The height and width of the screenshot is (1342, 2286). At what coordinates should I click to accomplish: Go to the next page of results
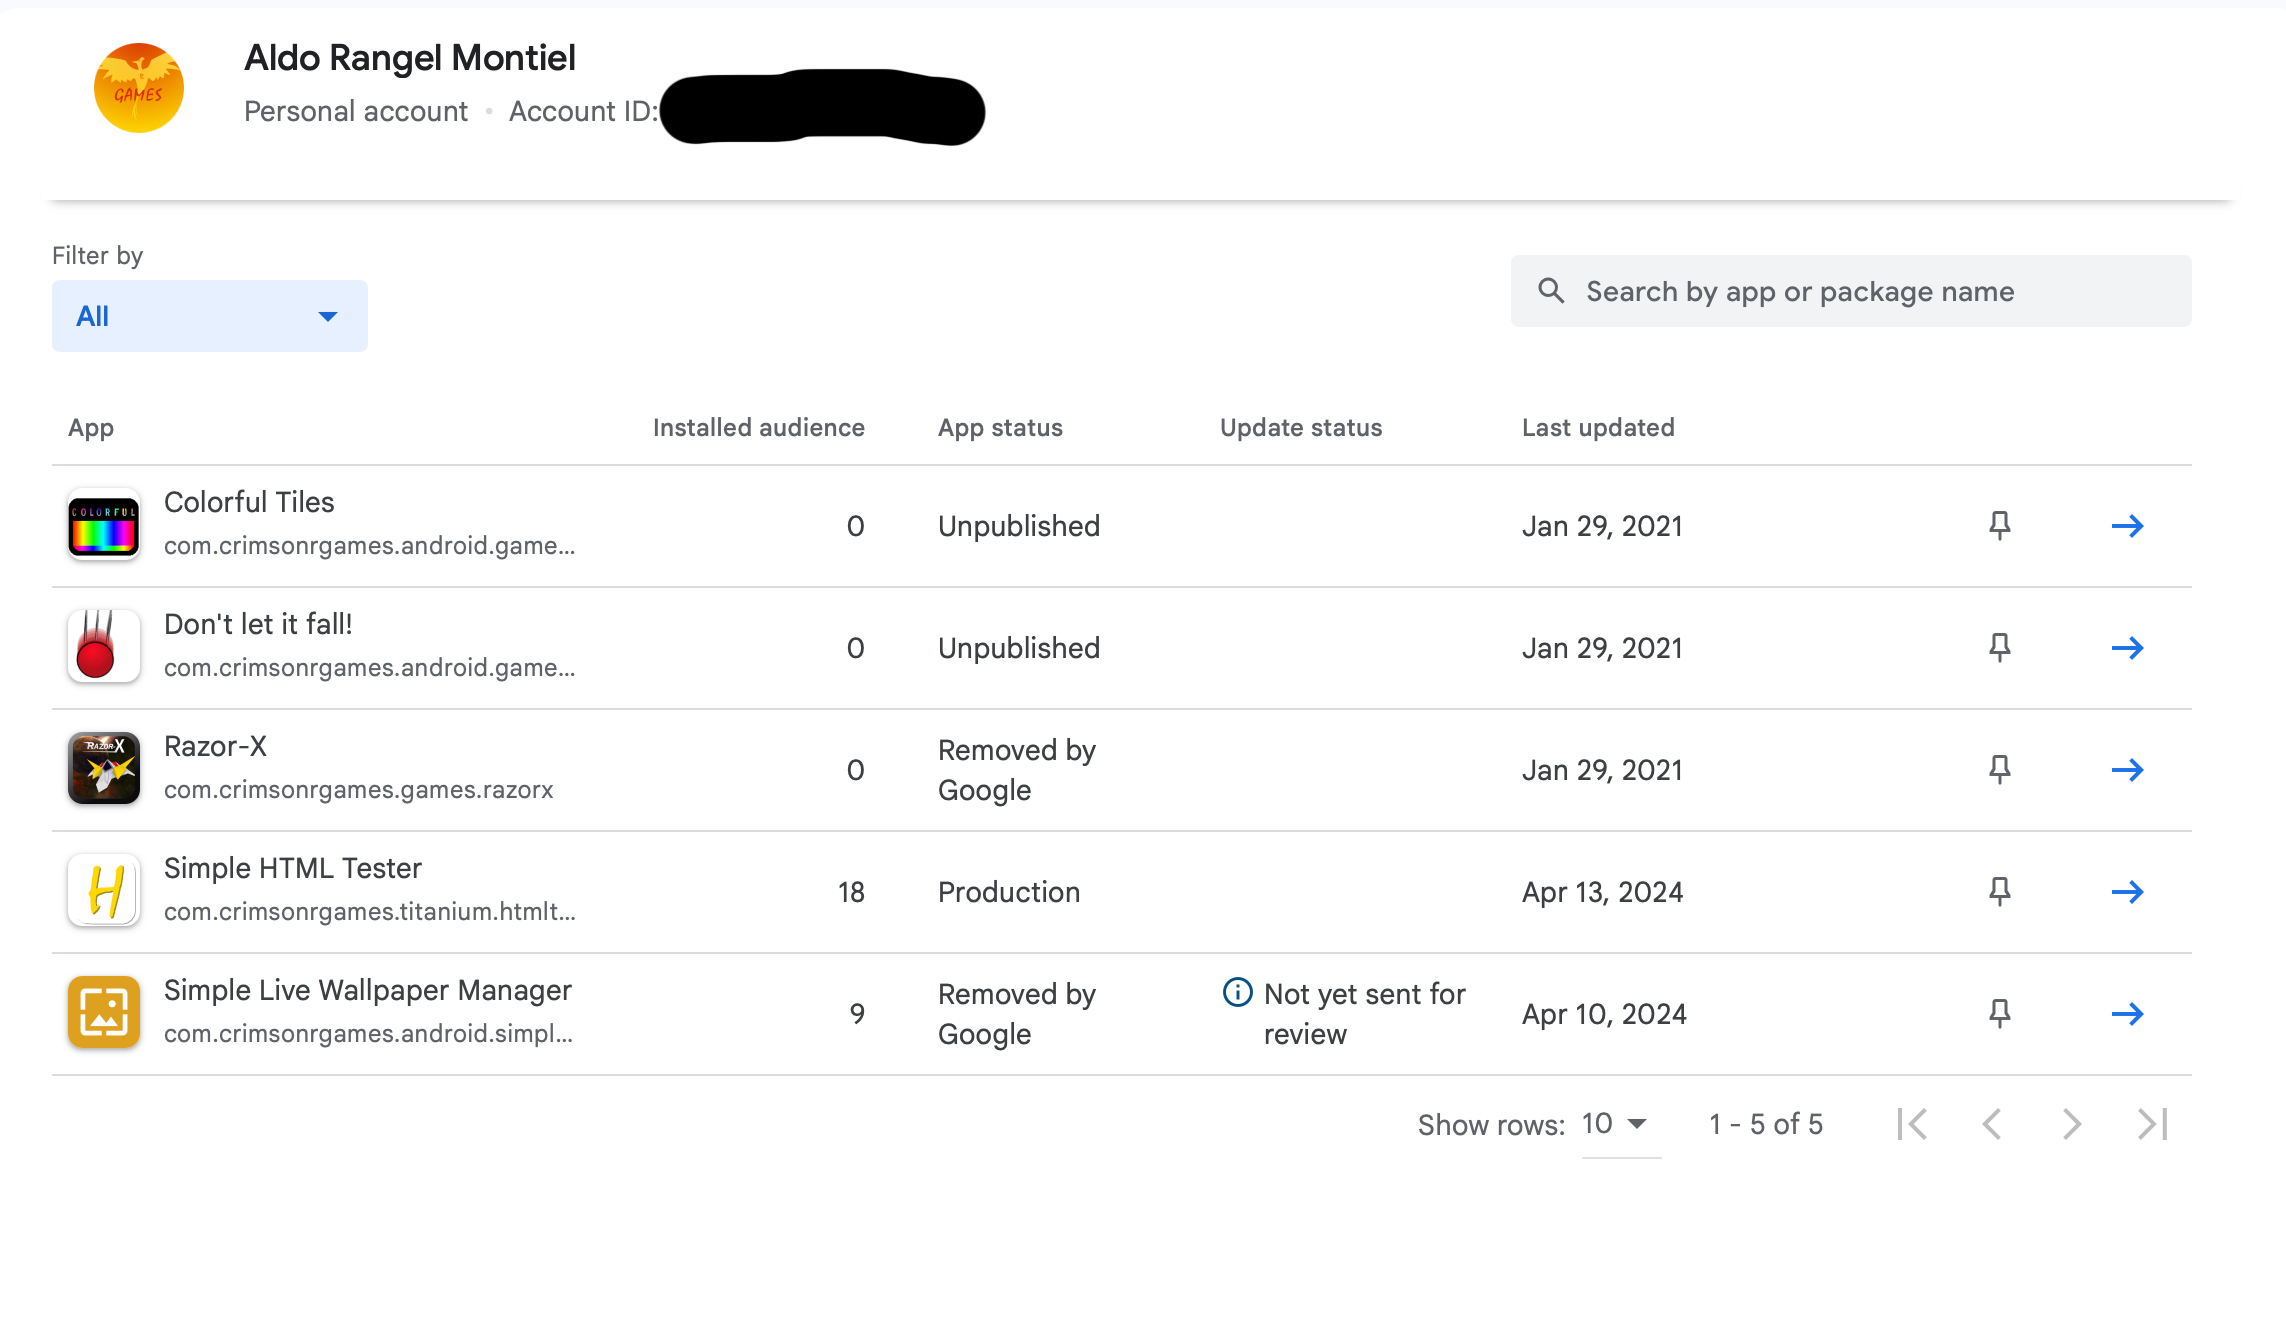pos(2072,1124)
